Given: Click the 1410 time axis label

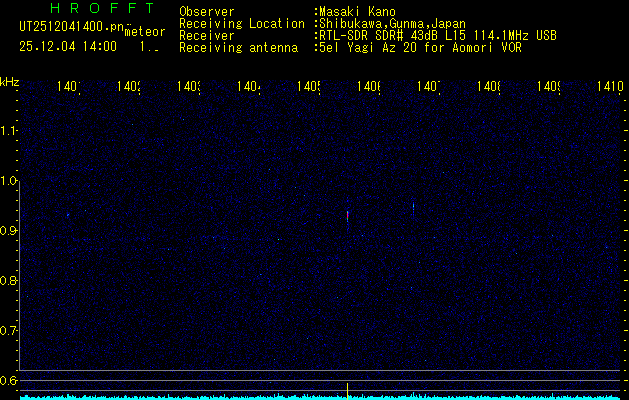Looking at the screenshot, I should [609, 86].
